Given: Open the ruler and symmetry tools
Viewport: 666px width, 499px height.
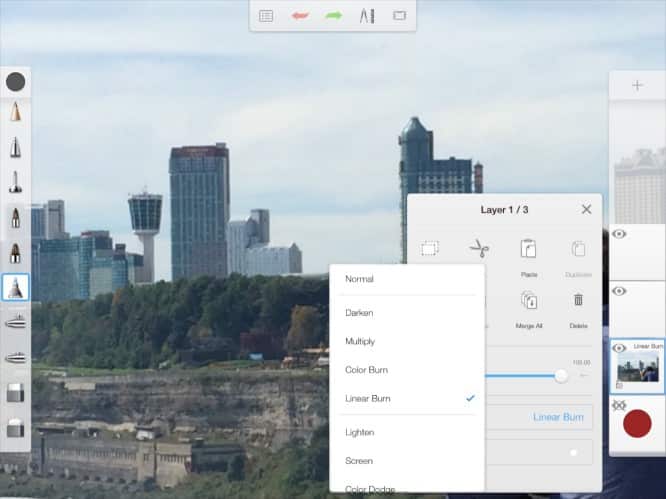Looking at the screenshot, I should [x=367, y=16].
